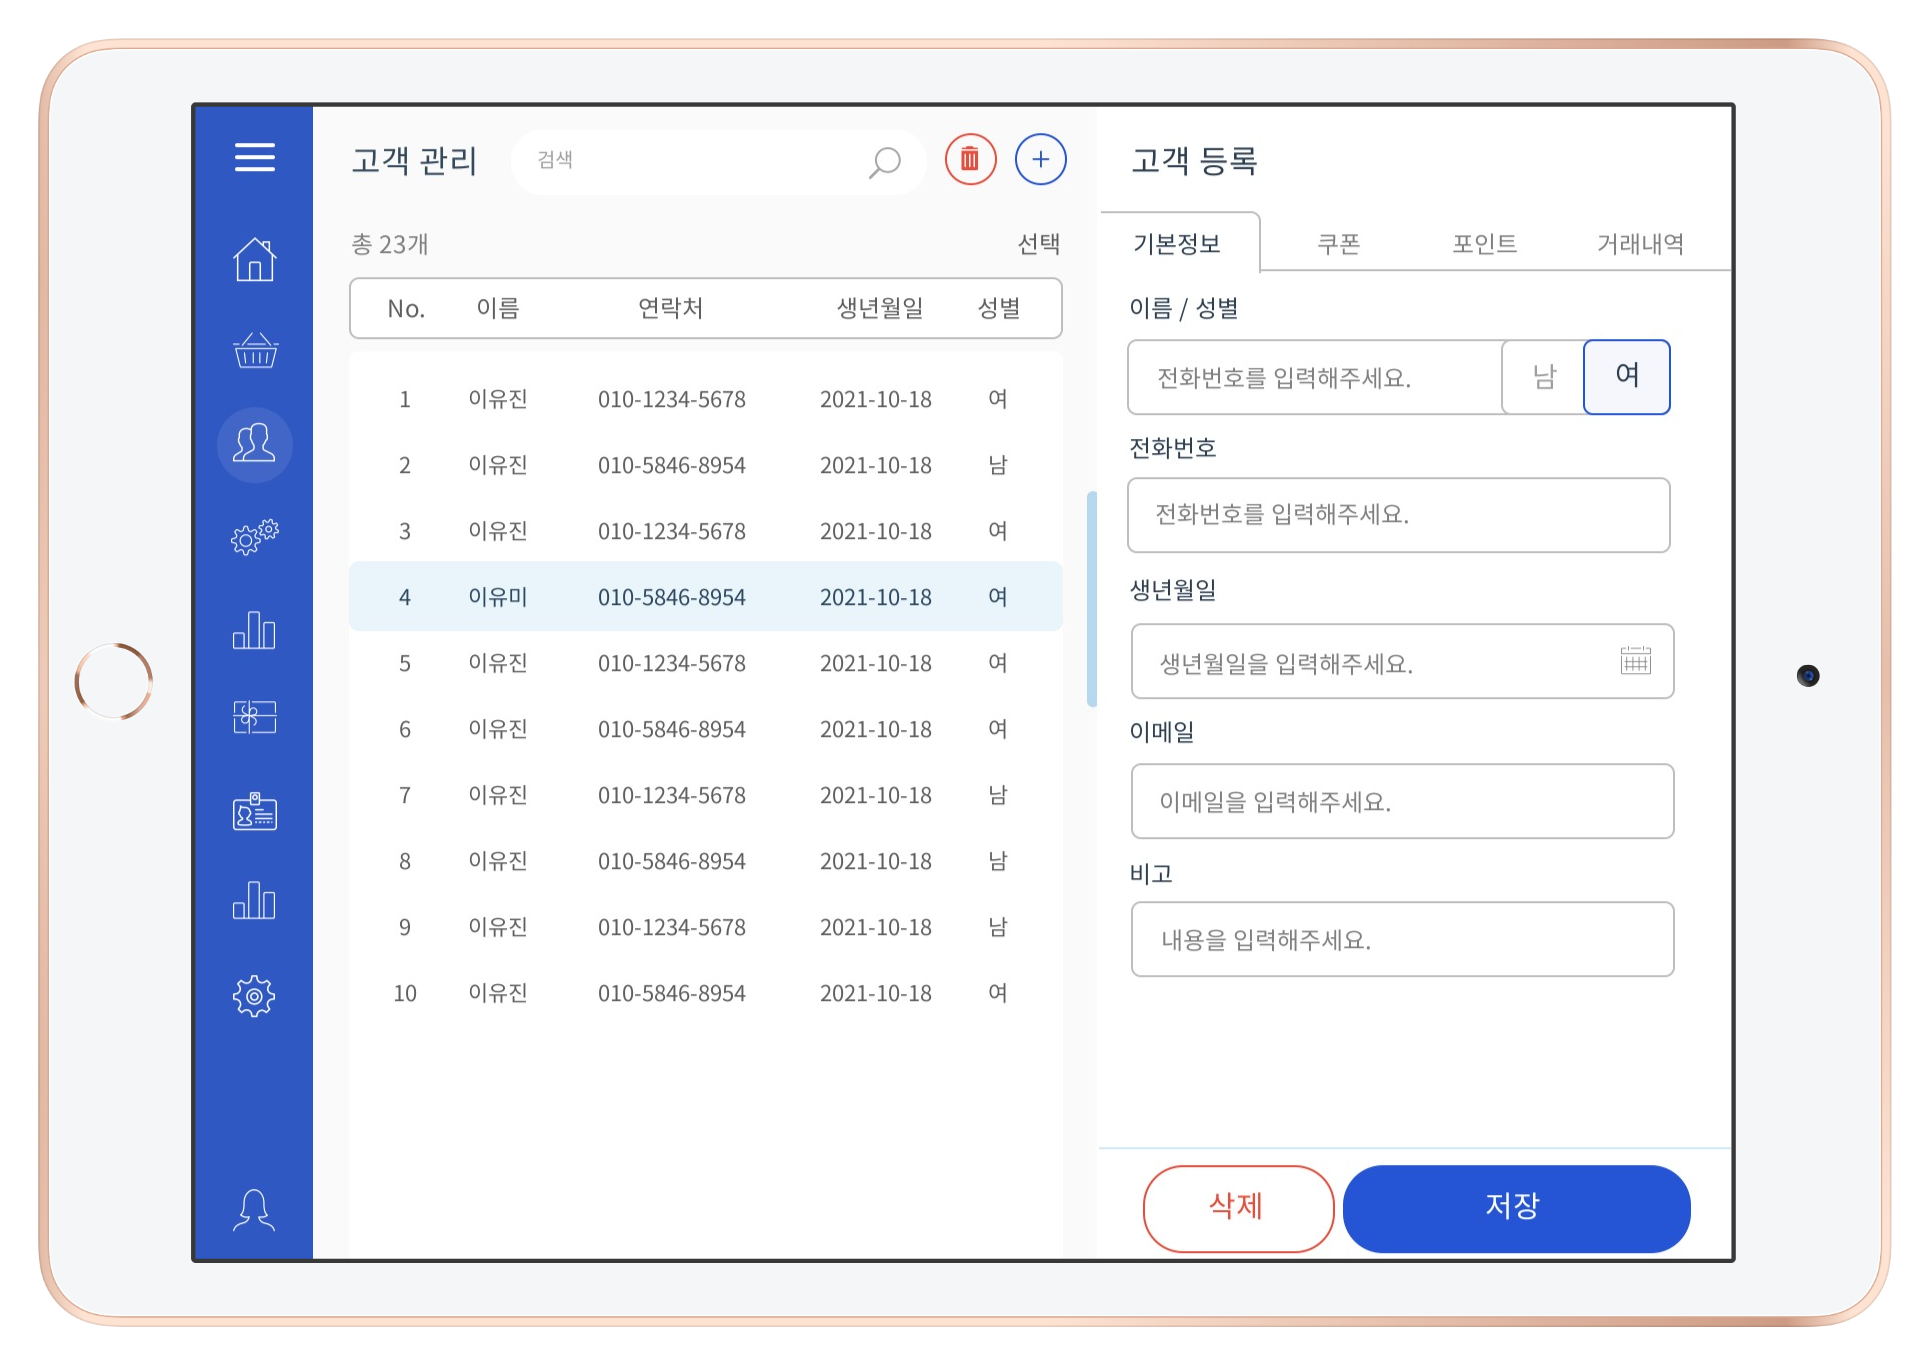Switch to the 거래내역 tab
This screenshot has height=1365, width=1927.
pos(1640,244)
